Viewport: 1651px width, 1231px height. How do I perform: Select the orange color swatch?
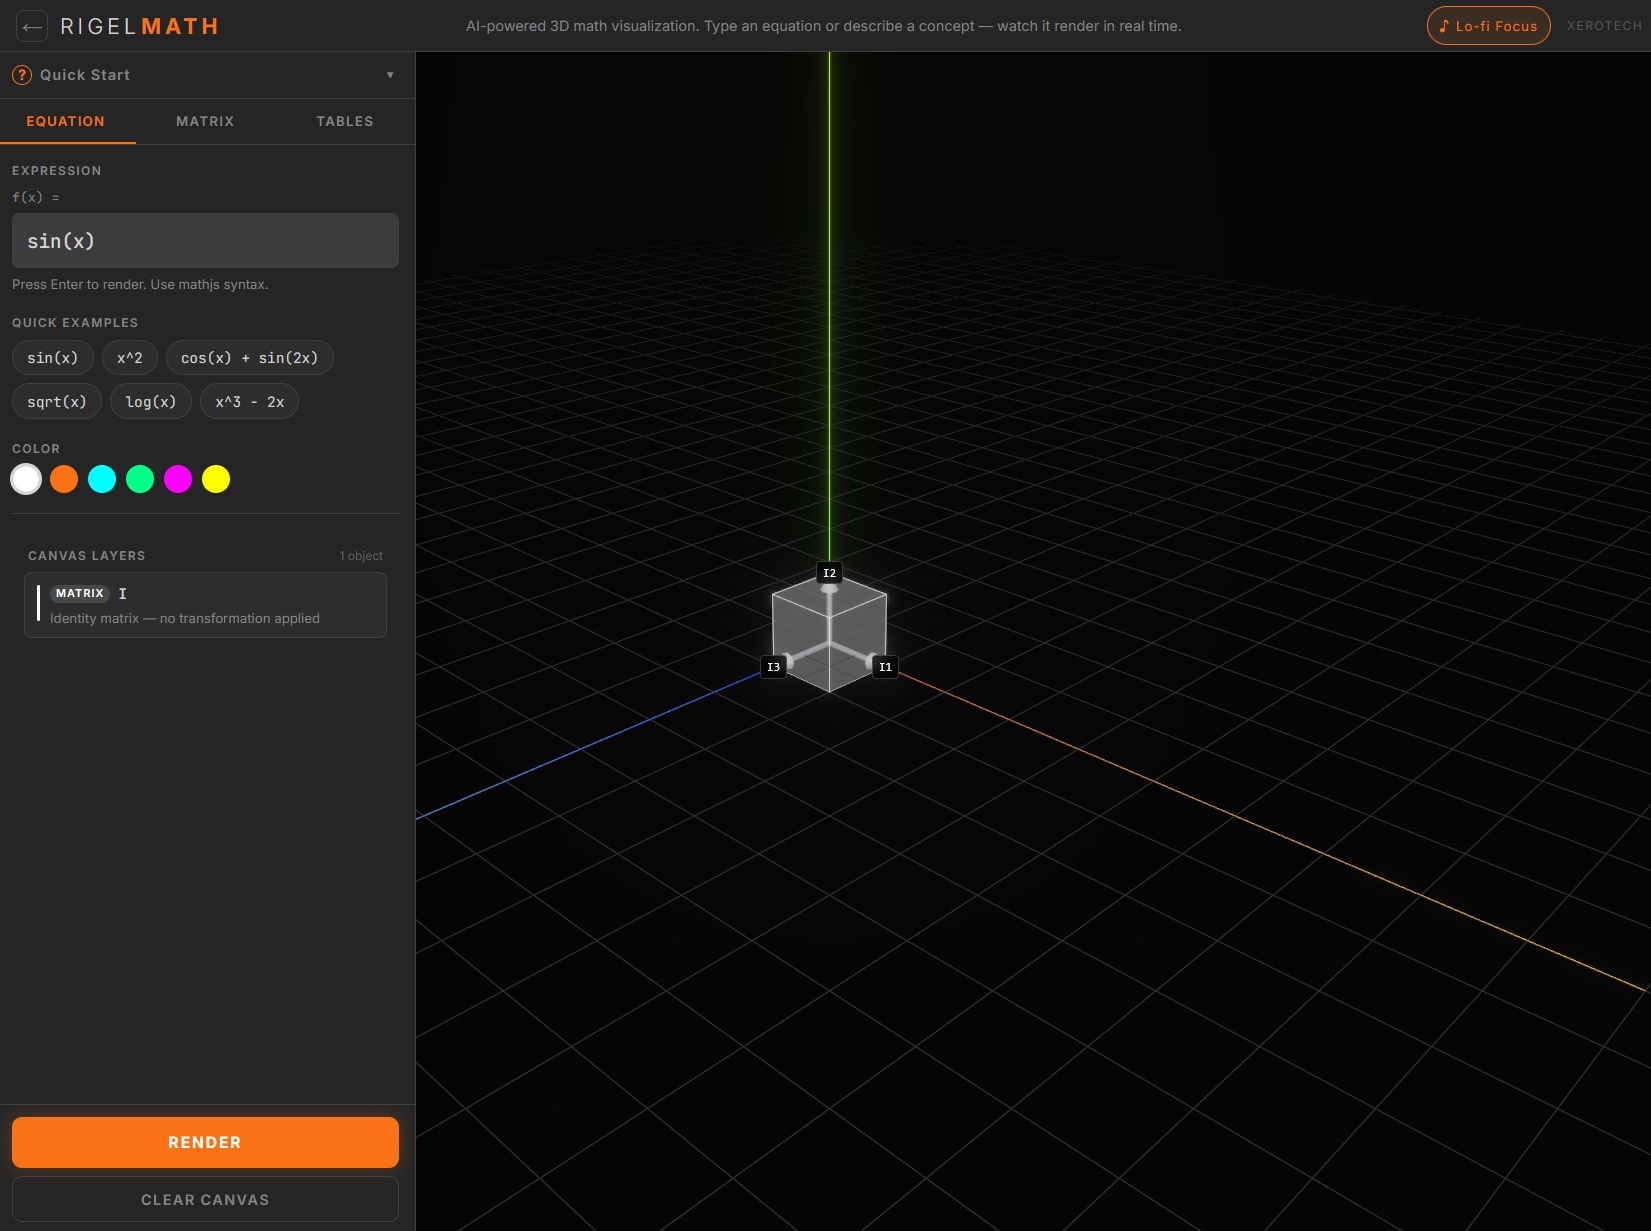tap(64, 479)
